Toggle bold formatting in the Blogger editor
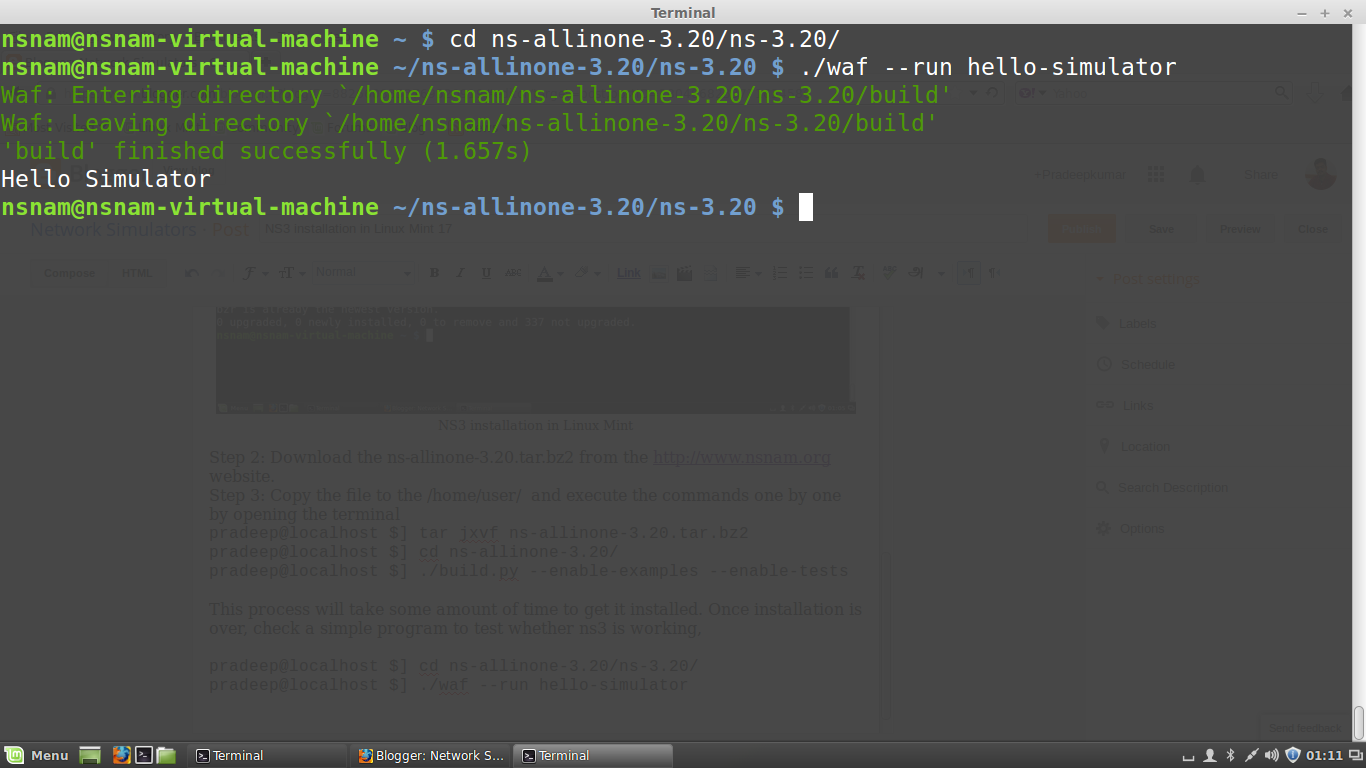The image size is (1366, 768). click(x=434, y=272)
